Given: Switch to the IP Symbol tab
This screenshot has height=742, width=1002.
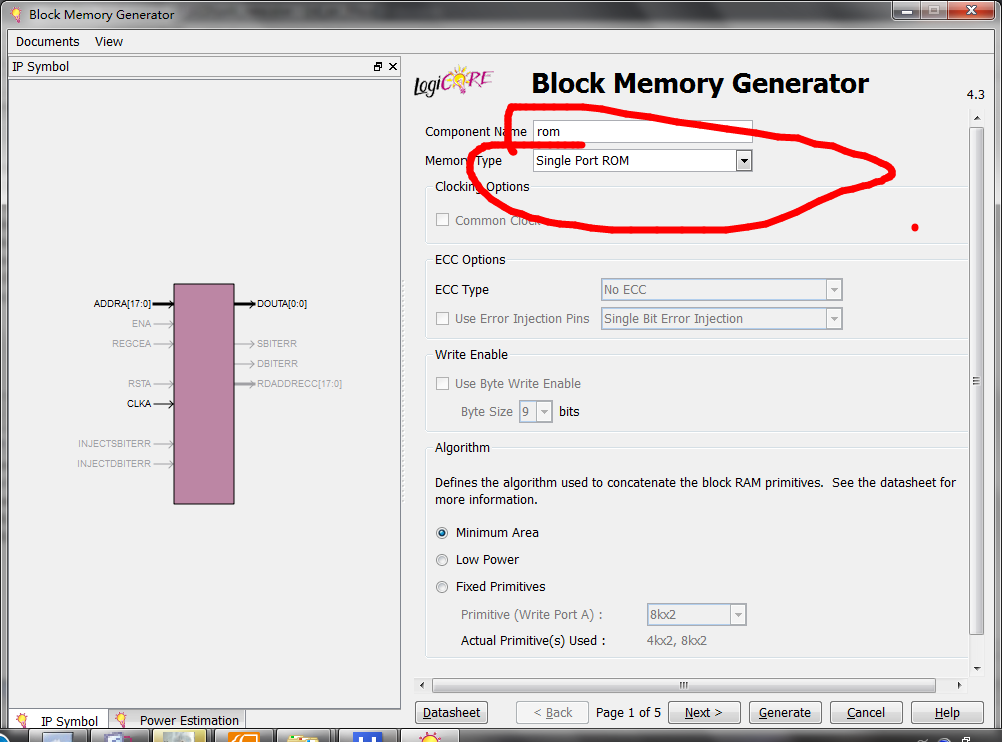Looking at the screenshot, I should pyautogui.click(x=59, y=720).
